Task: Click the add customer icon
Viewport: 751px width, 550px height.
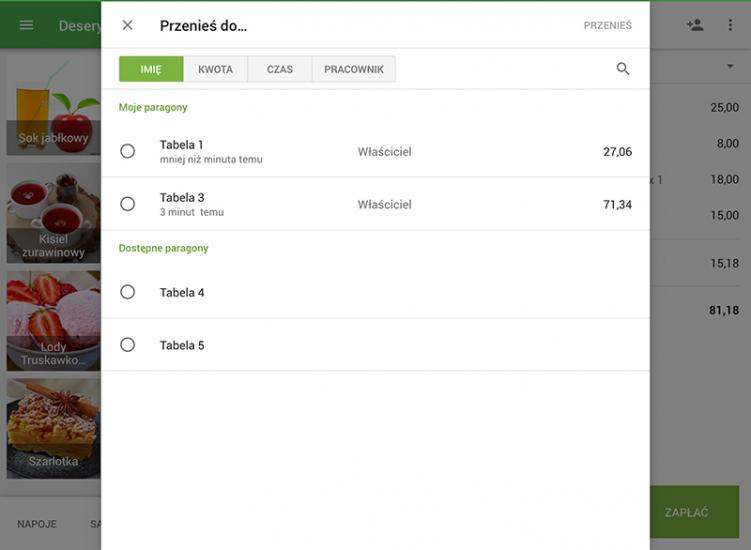Action: click(x=695, y=25)
